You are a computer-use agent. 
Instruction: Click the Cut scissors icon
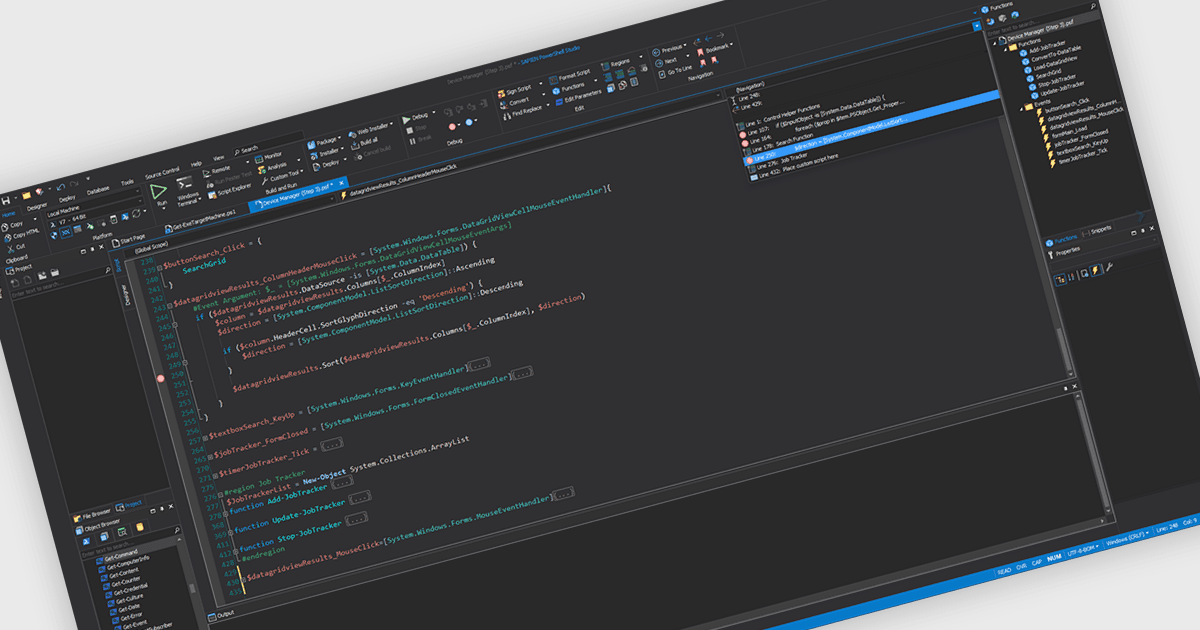point(10,248)
